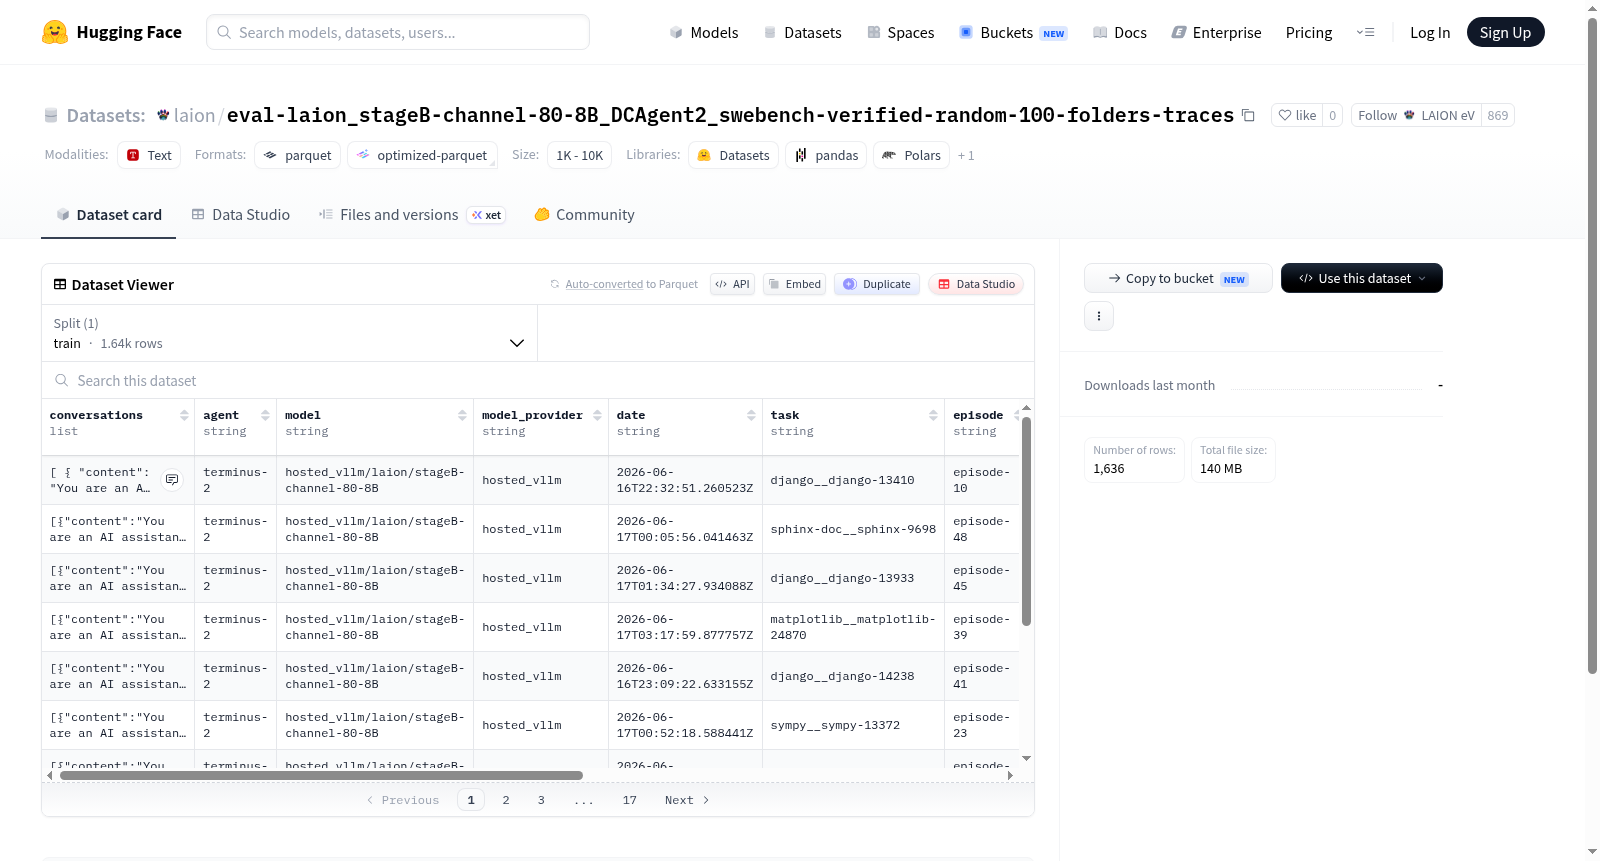The image size is (1600, 861).
Task: Click the Datasets library tag
Action: [x=733, y=155]
